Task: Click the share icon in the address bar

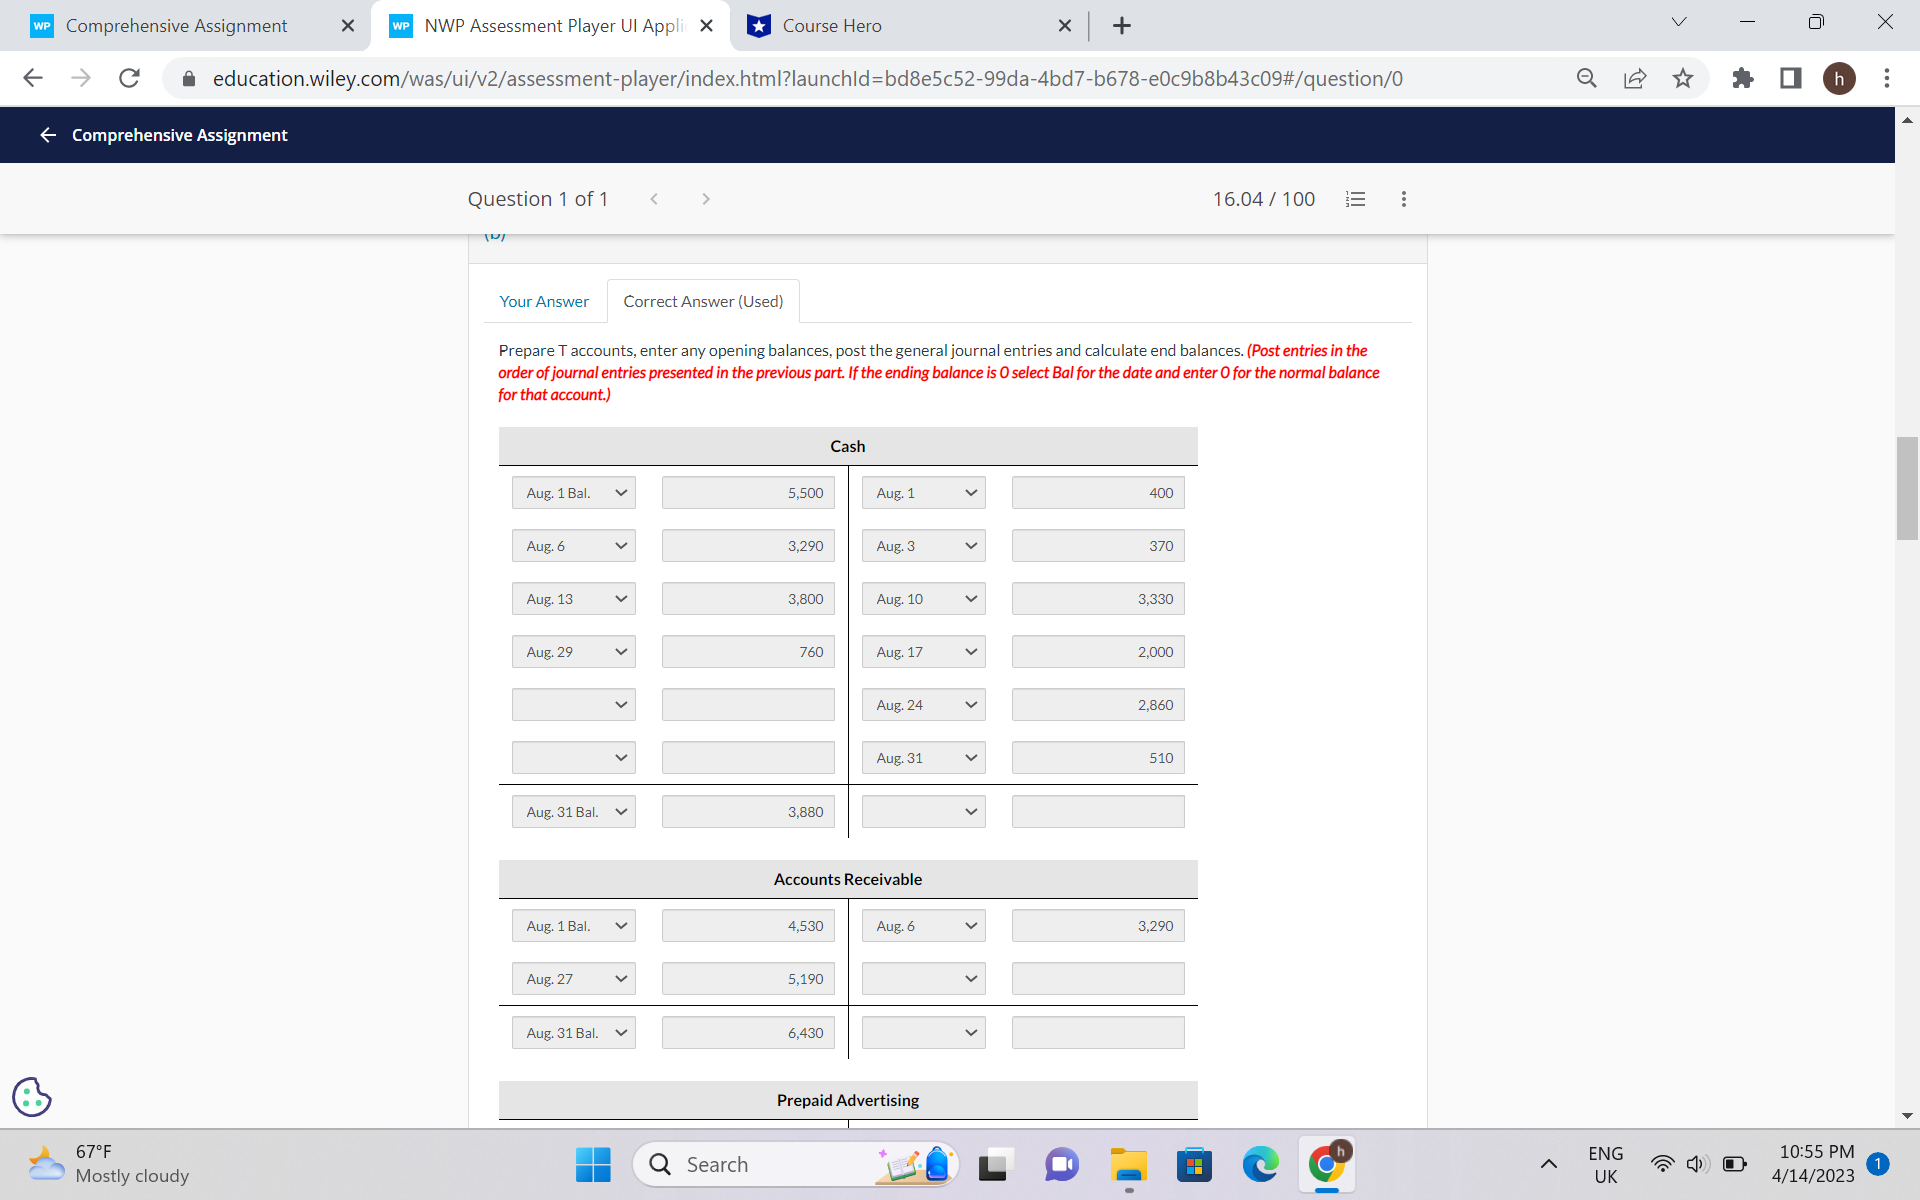Action: 1634,79
